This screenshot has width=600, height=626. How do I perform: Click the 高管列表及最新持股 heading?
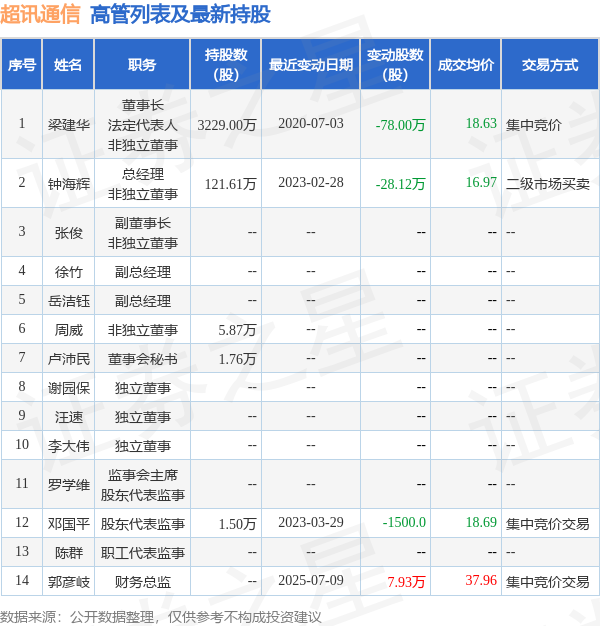pyautogui.click(x=180, y=14)
